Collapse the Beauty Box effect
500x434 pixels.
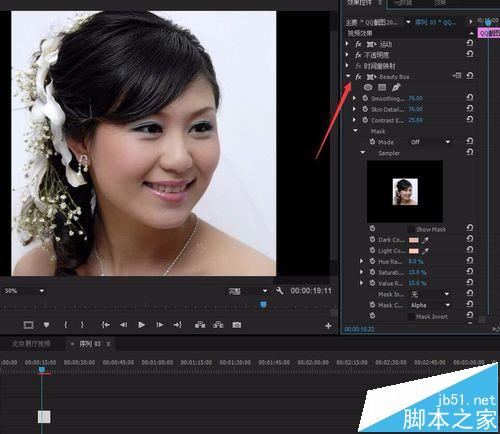(x=348, y=76)
